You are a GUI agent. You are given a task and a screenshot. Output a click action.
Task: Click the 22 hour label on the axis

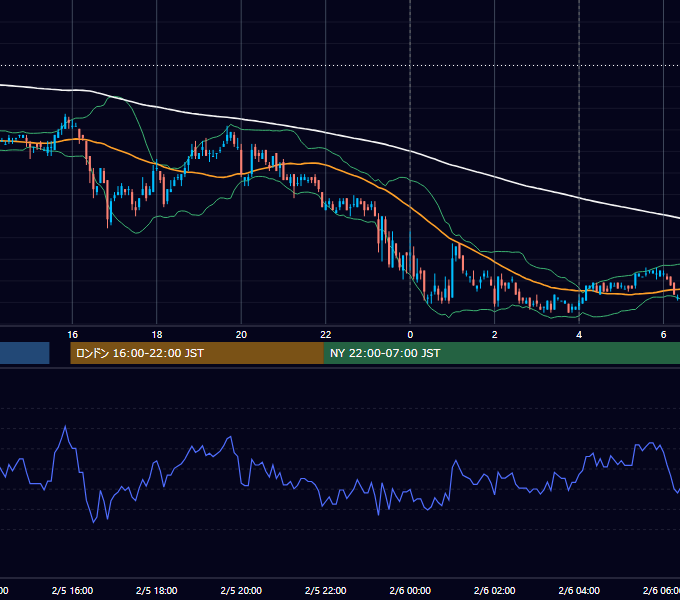click(x=326, y=335)
